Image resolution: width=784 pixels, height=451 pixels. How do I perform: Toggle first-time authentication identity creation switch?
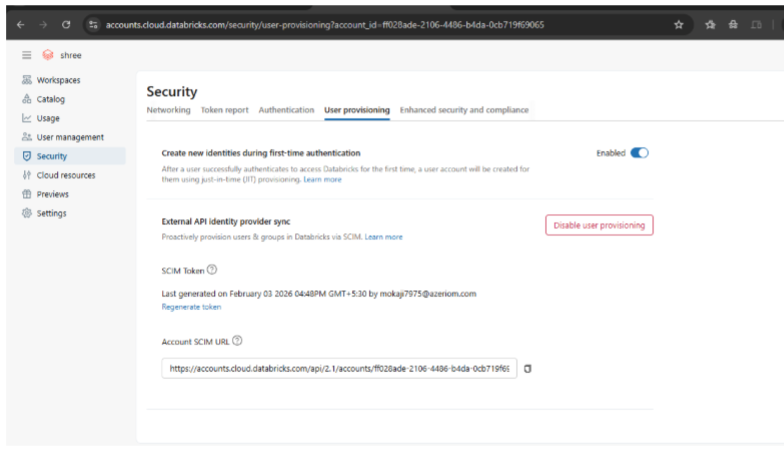(x=639, y=153)
